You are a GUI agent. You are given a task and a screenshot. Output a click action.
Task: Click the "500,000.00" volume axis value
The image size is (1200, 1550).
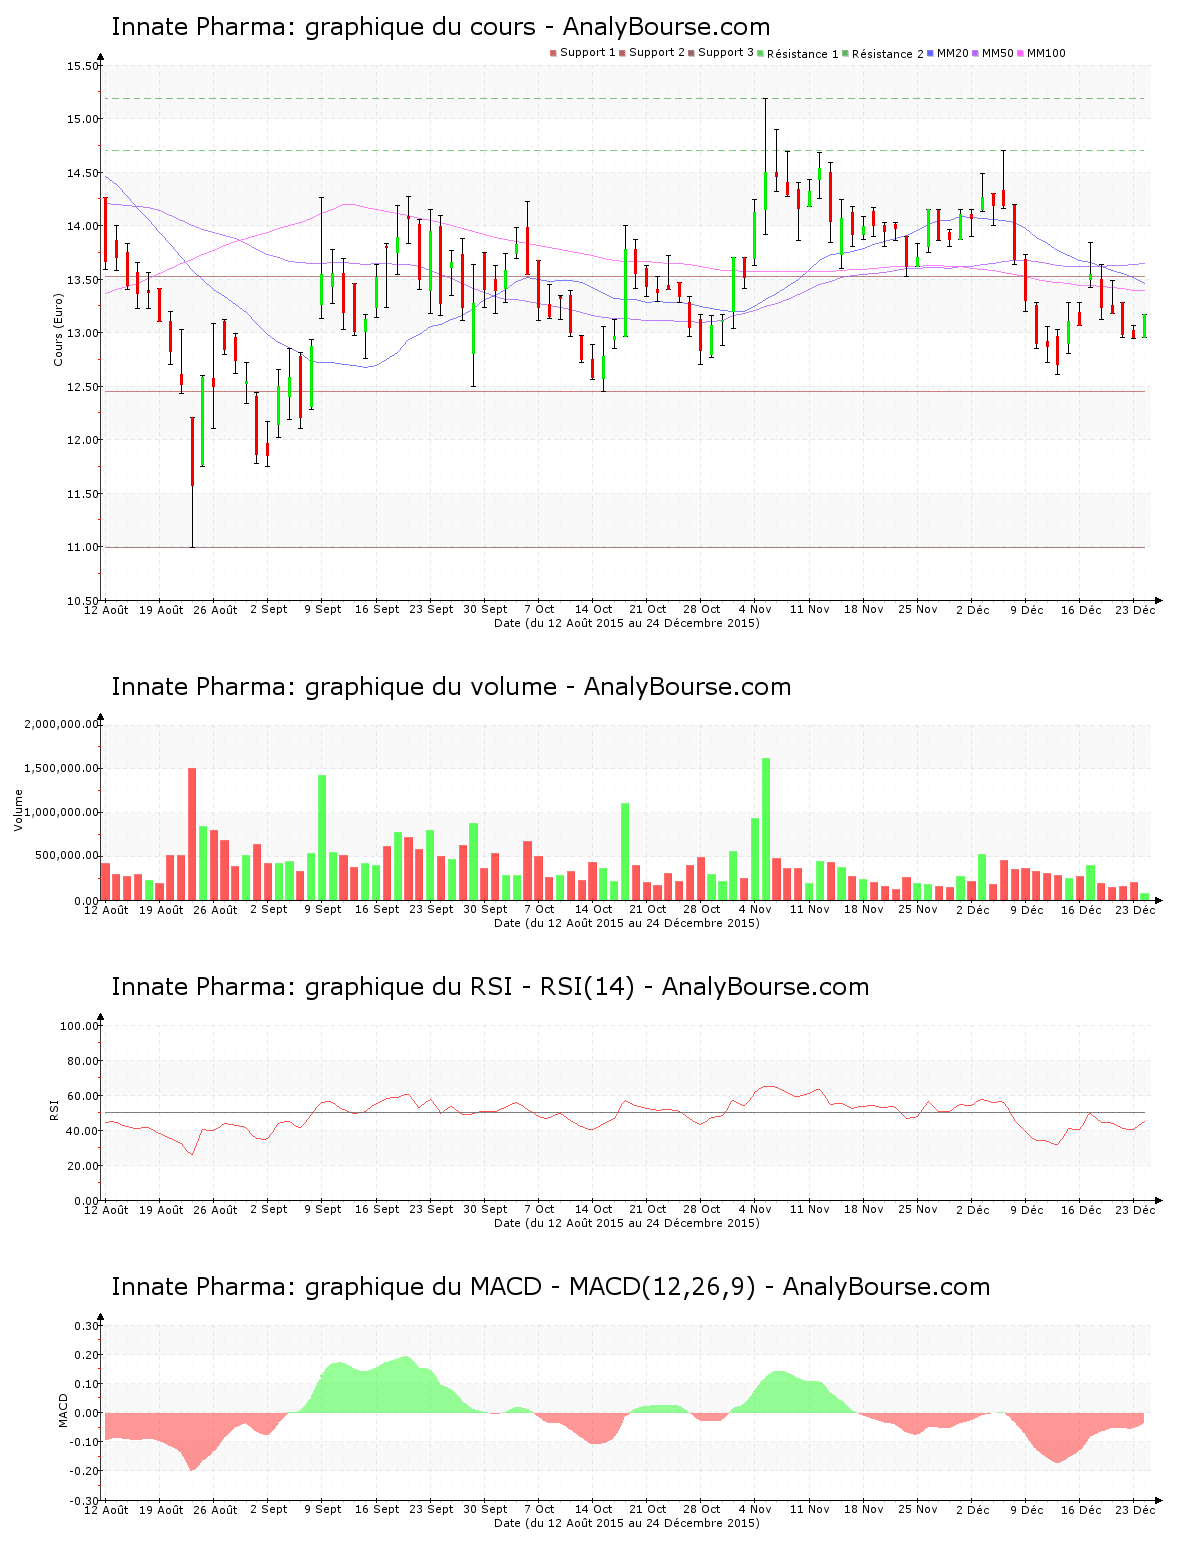(68, 857)
